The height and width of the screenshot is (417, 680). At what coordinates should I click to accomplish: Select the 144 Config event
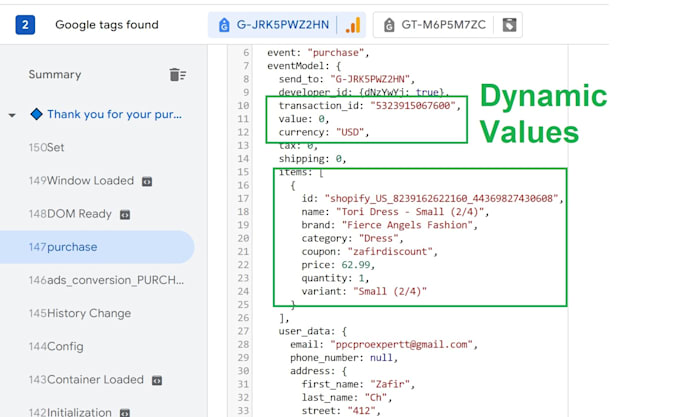point(56,347)
